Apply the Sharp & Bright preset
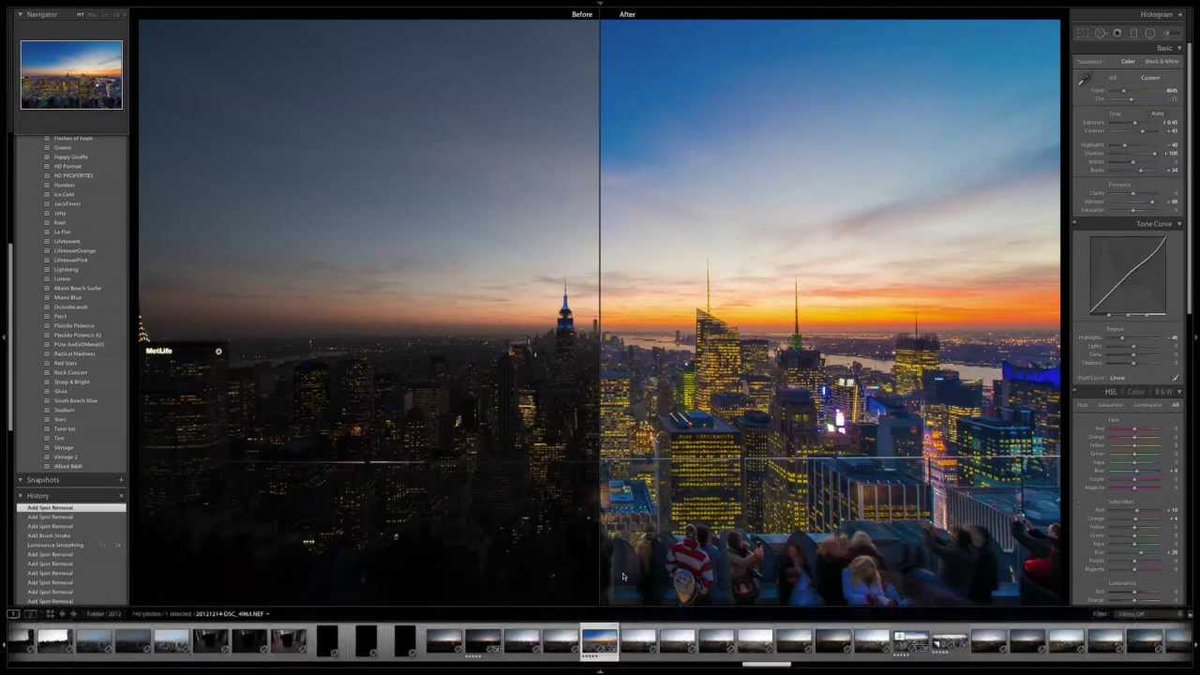 pyautogui.click(x=72, y=382)
